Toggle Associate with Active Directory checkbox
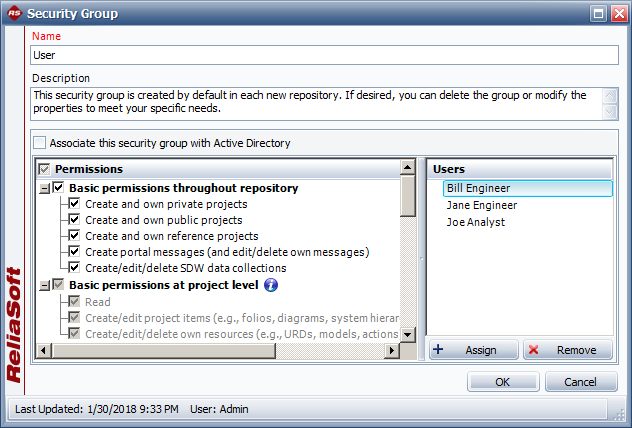The height and width of the screenshot is (428, 632). pyautogui.click(x=40, y=143)
